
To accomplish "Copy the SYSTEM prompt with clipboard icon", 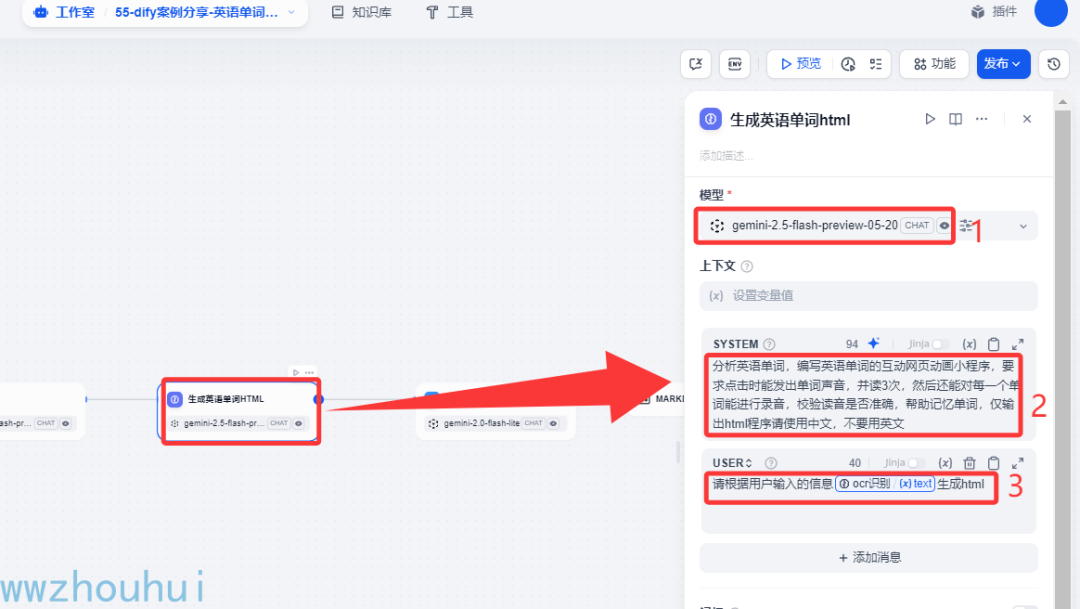I will (993, 344).
